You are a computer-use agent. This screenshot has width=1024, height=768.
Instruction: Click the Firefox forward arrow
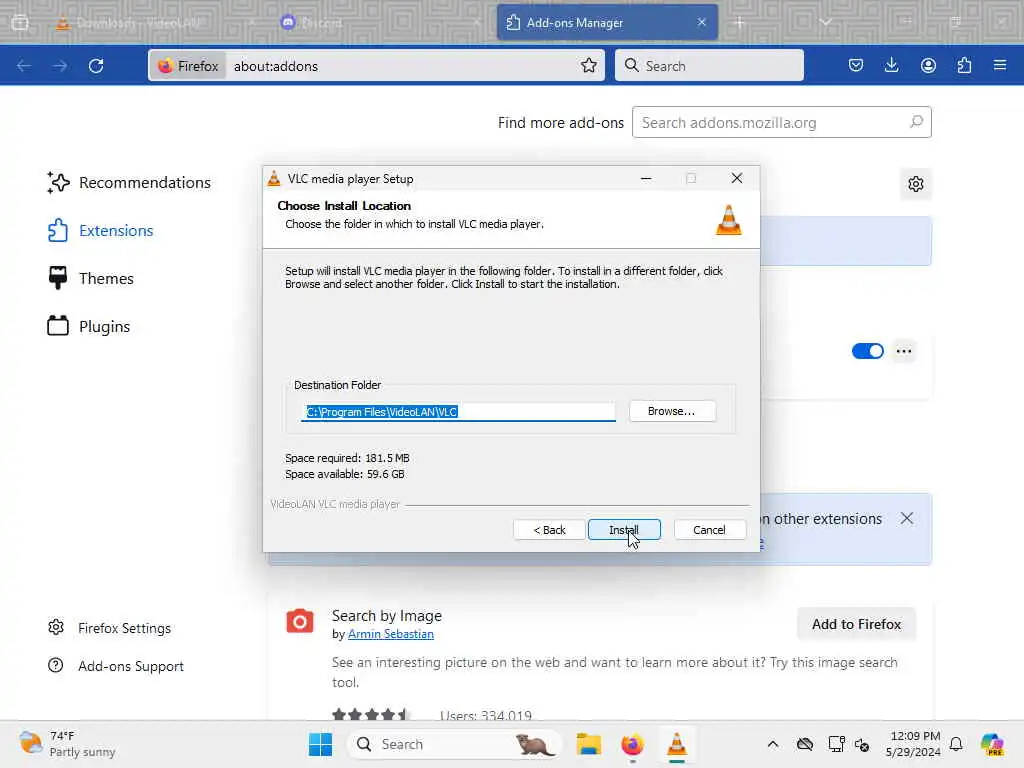click(60, 65)
